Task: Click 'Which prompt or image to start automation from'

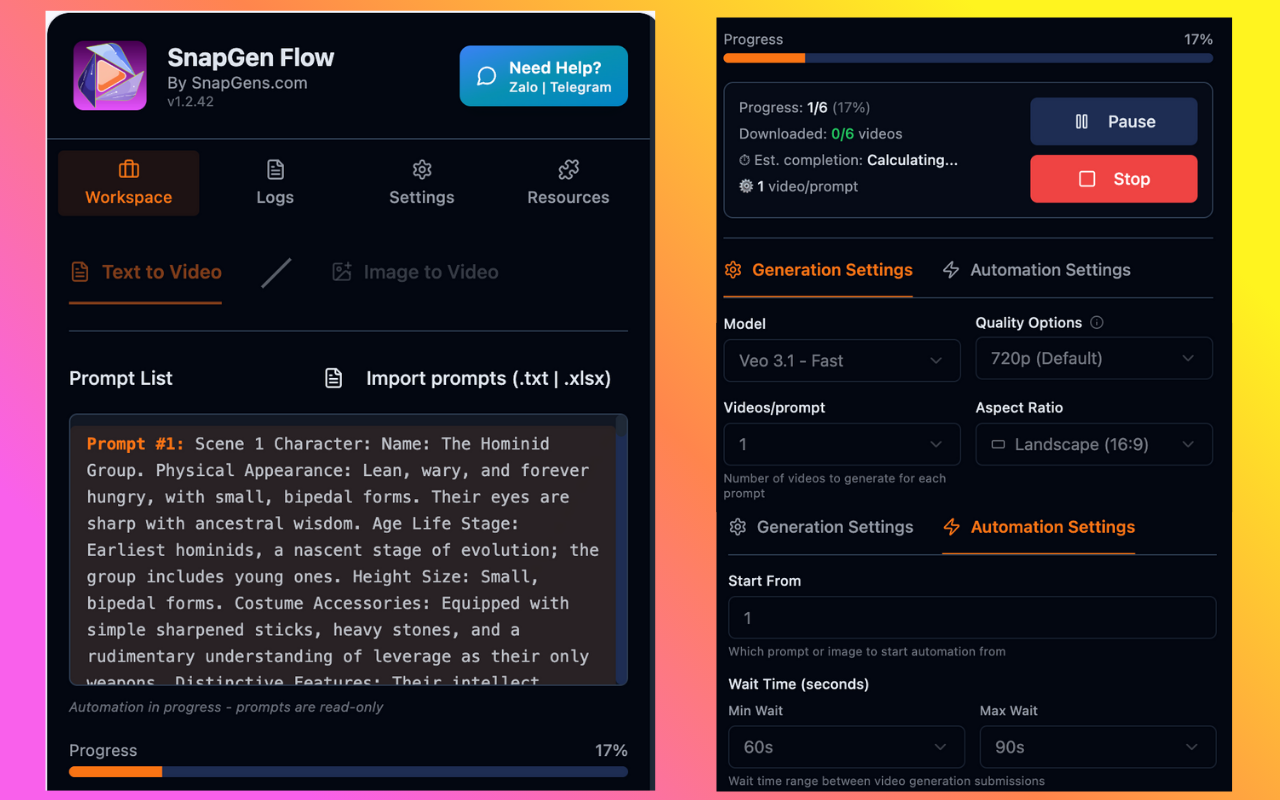Action: (x=867, y=651)
